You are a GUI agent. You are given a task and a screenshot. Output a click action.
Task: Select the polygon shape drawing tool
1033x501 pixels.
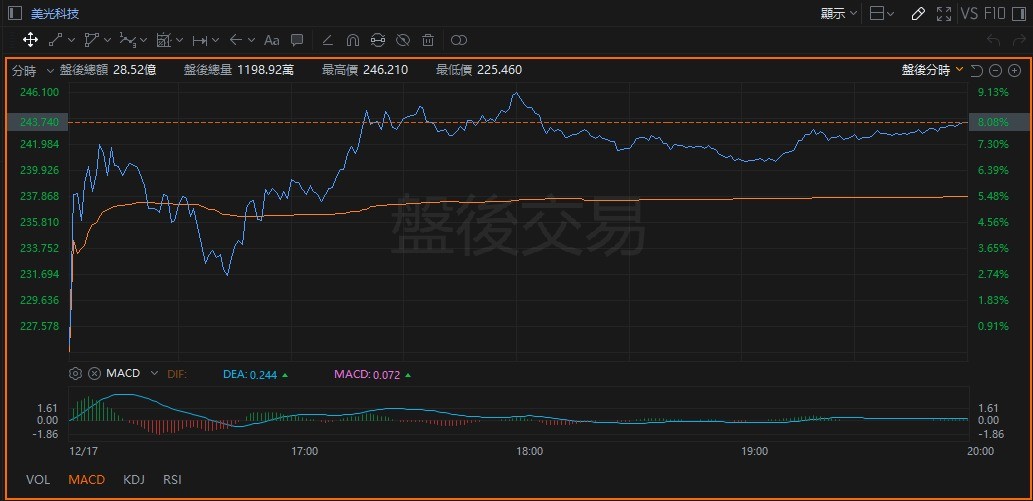tap(91, 40)
